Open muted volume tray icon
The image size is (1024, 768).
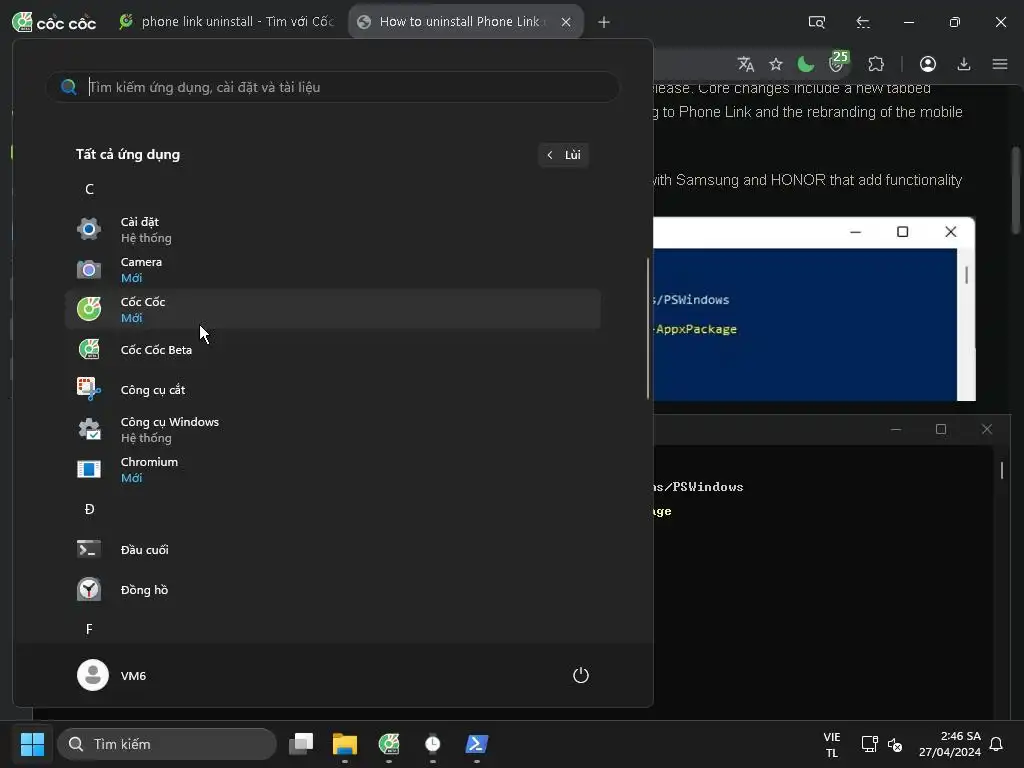(x=895, y=744)
